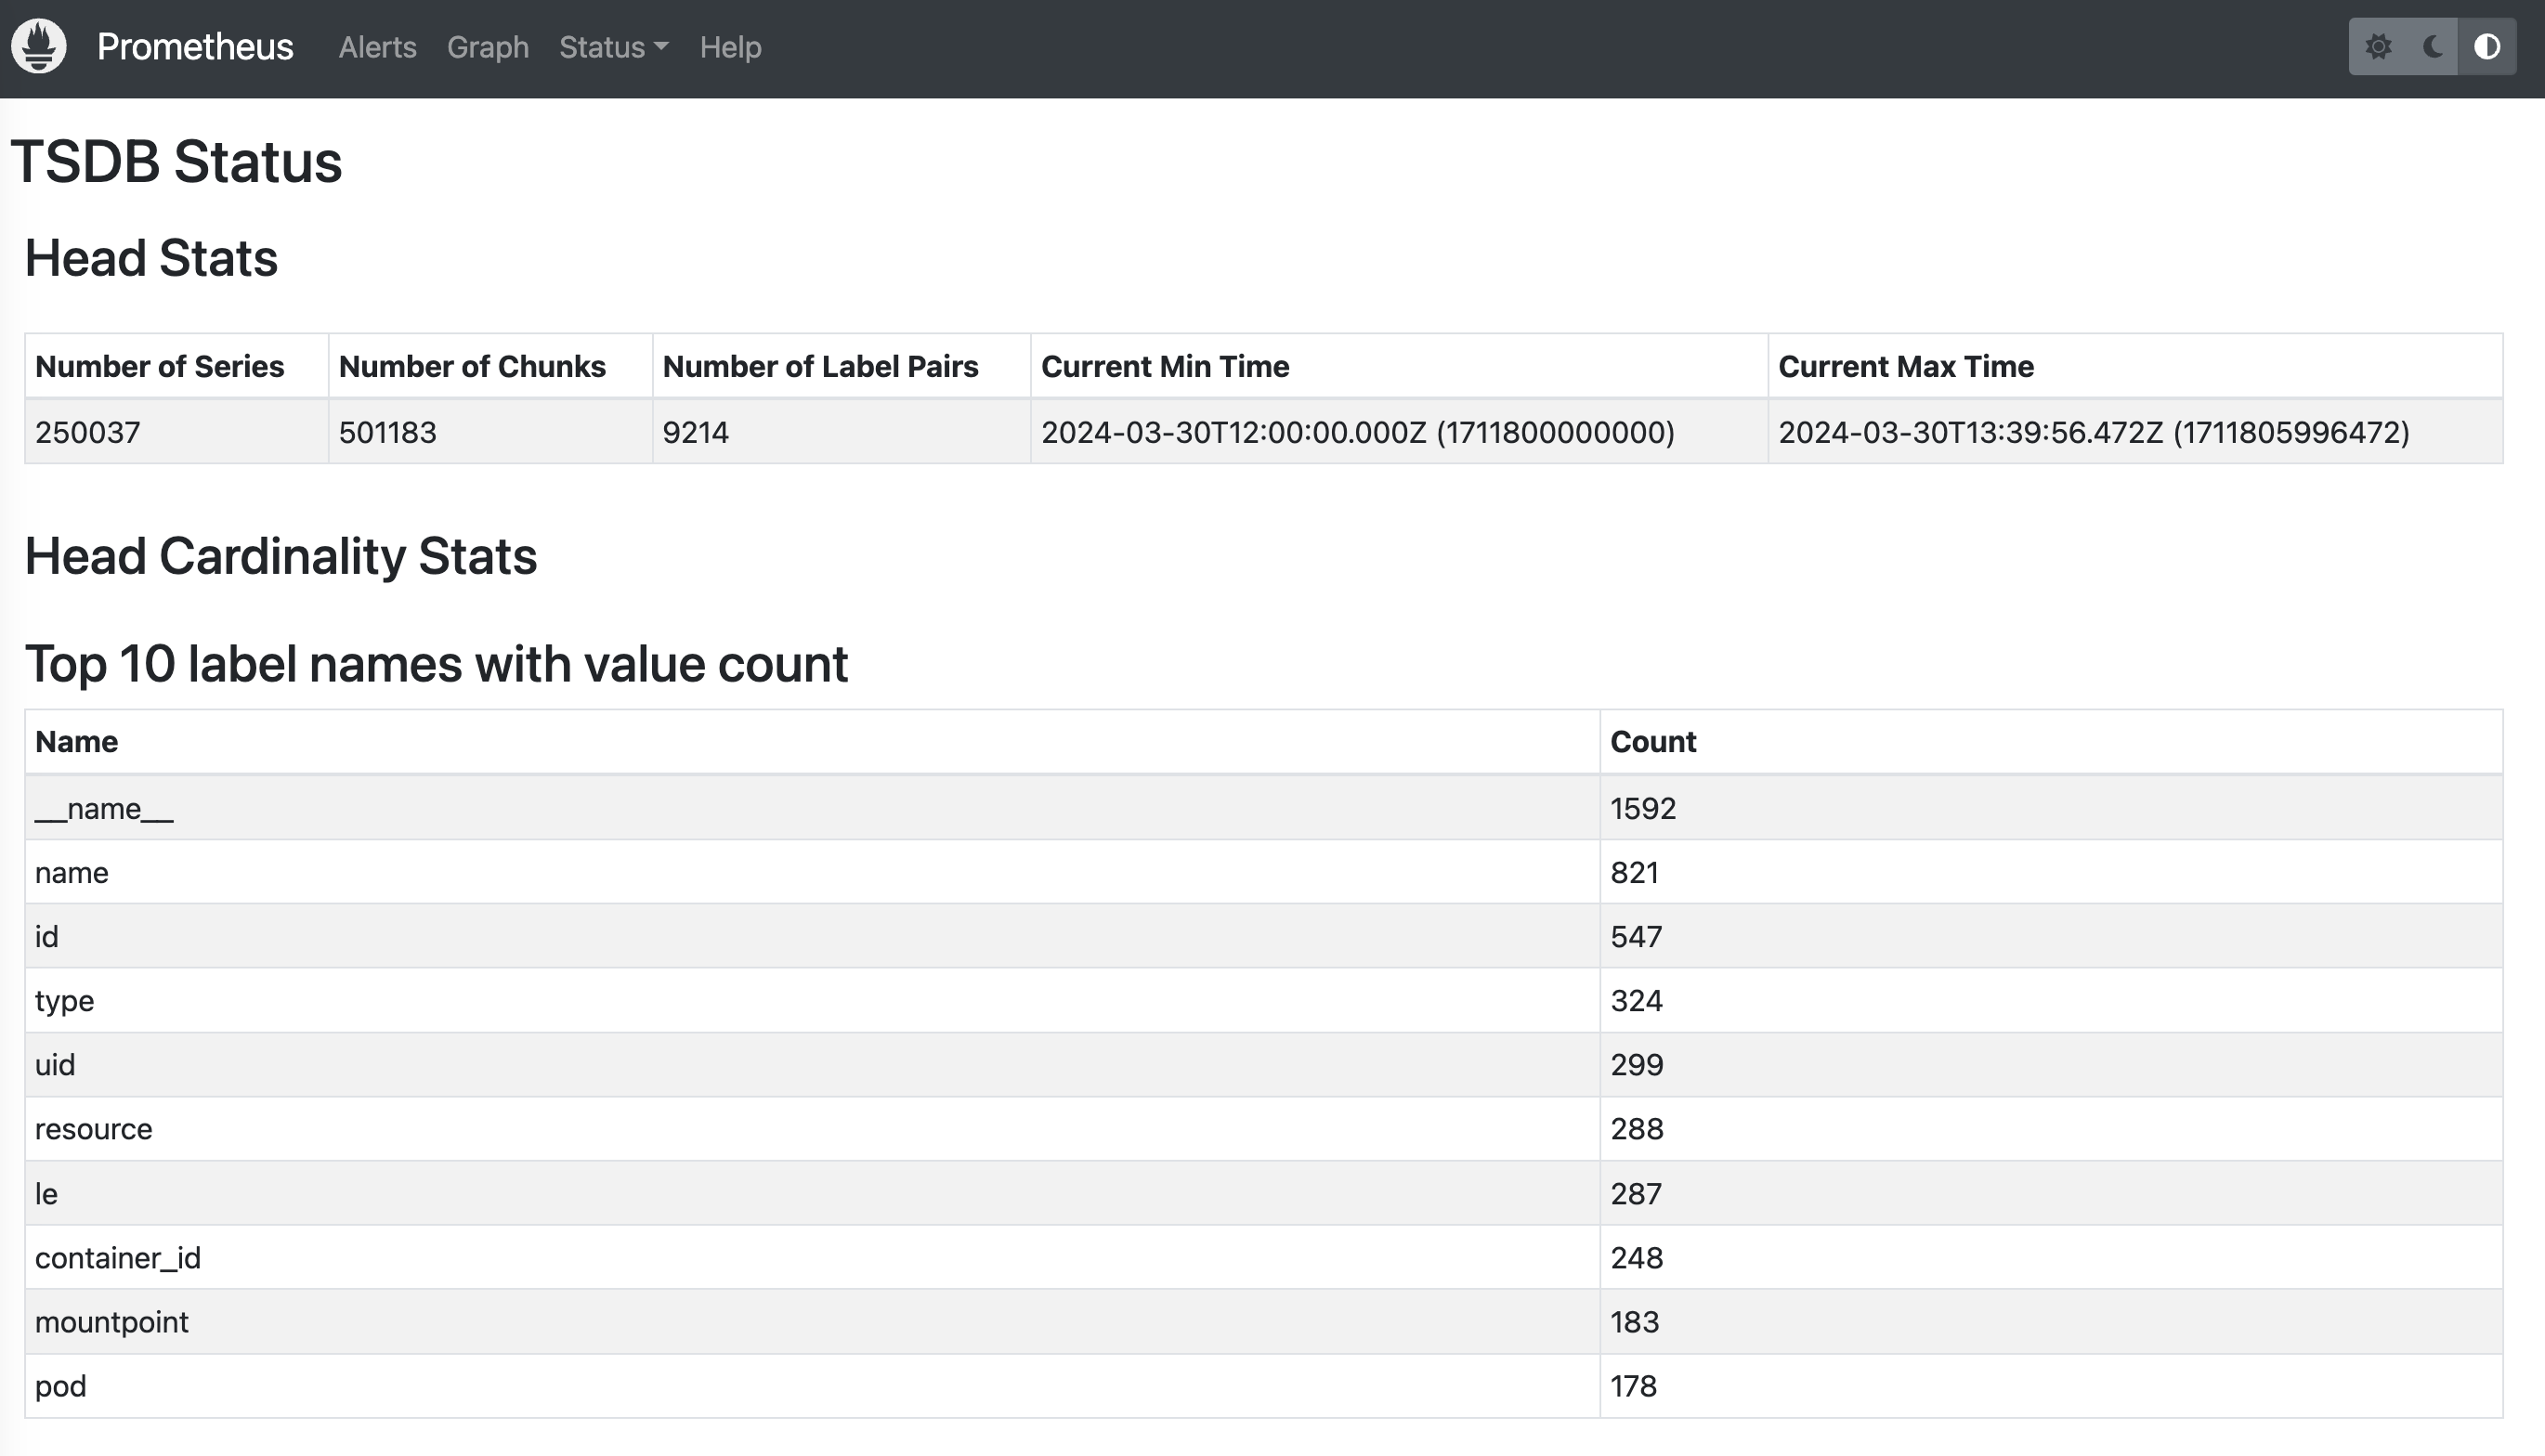
Task: Click the 250037 series count cell
Action: click(88, 432)
